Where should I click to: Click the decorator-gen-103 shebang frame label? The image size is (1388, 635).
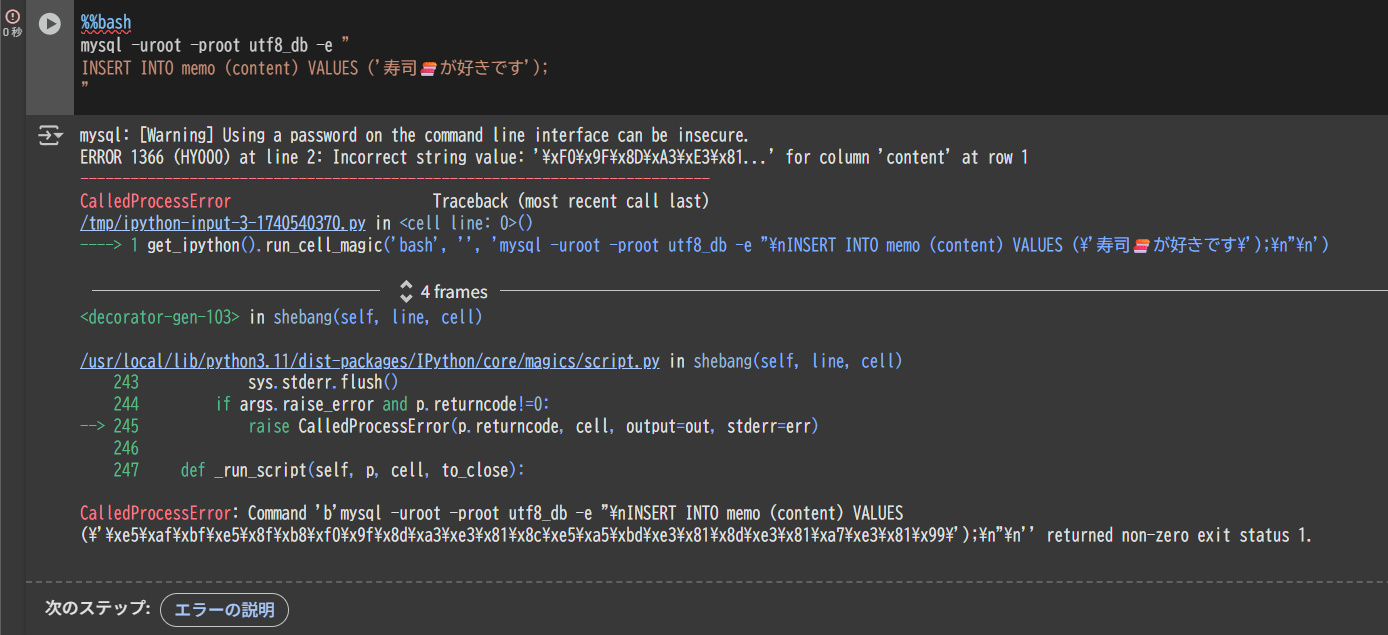[x=160, y=317]
